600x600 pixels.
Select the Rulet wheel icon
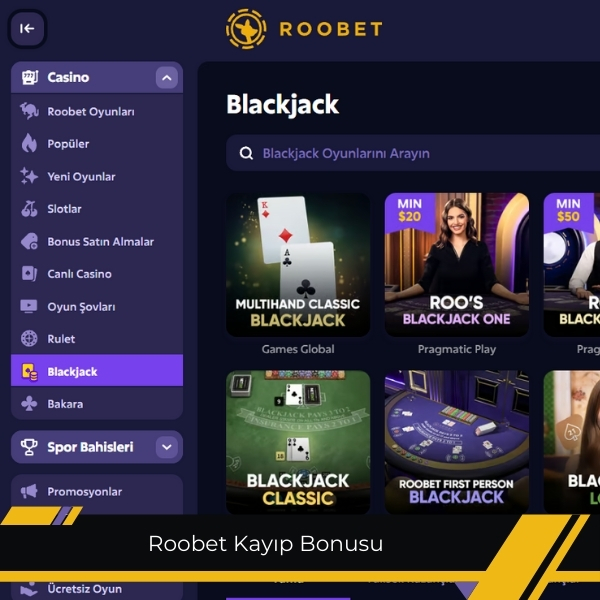point(29,339)
